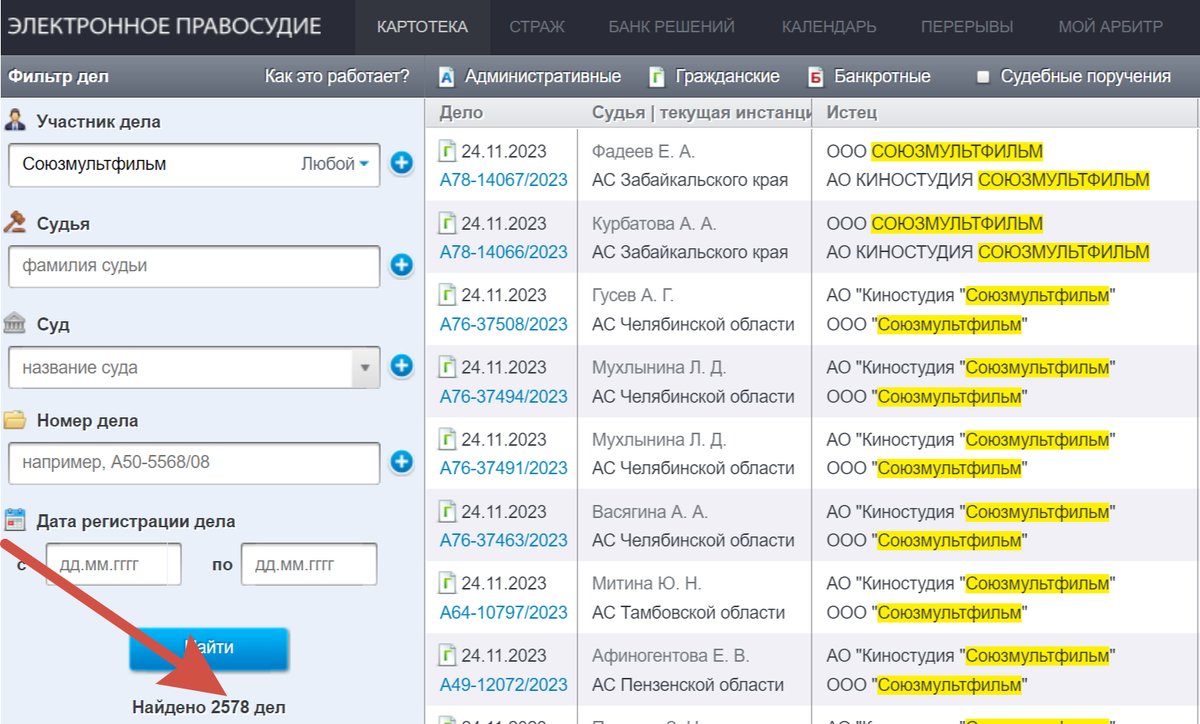The height and width of the screenshot is (724, 1200).
Task: Expand the court name dropdown arrow
Action: click(366, 368)
